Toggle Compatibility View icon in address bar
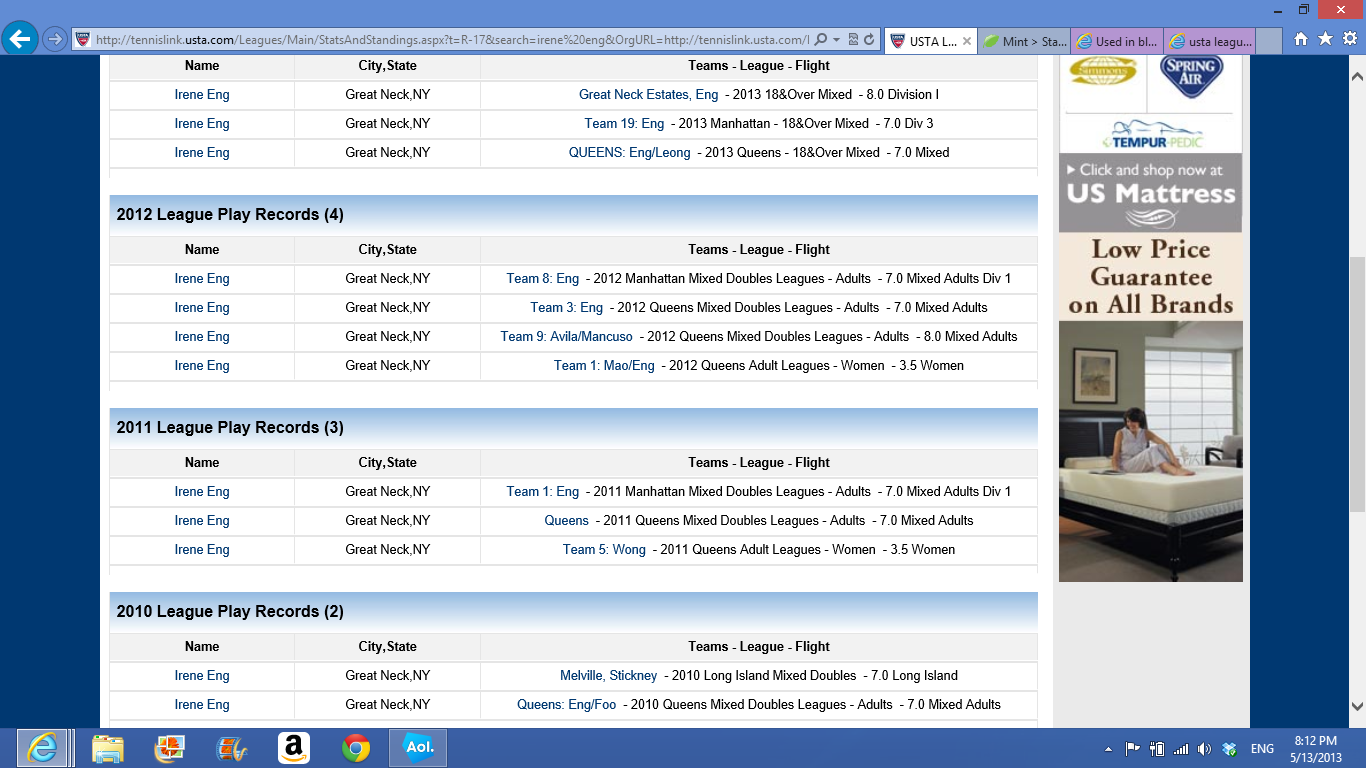1366x768 pixels. pos(852,40)
